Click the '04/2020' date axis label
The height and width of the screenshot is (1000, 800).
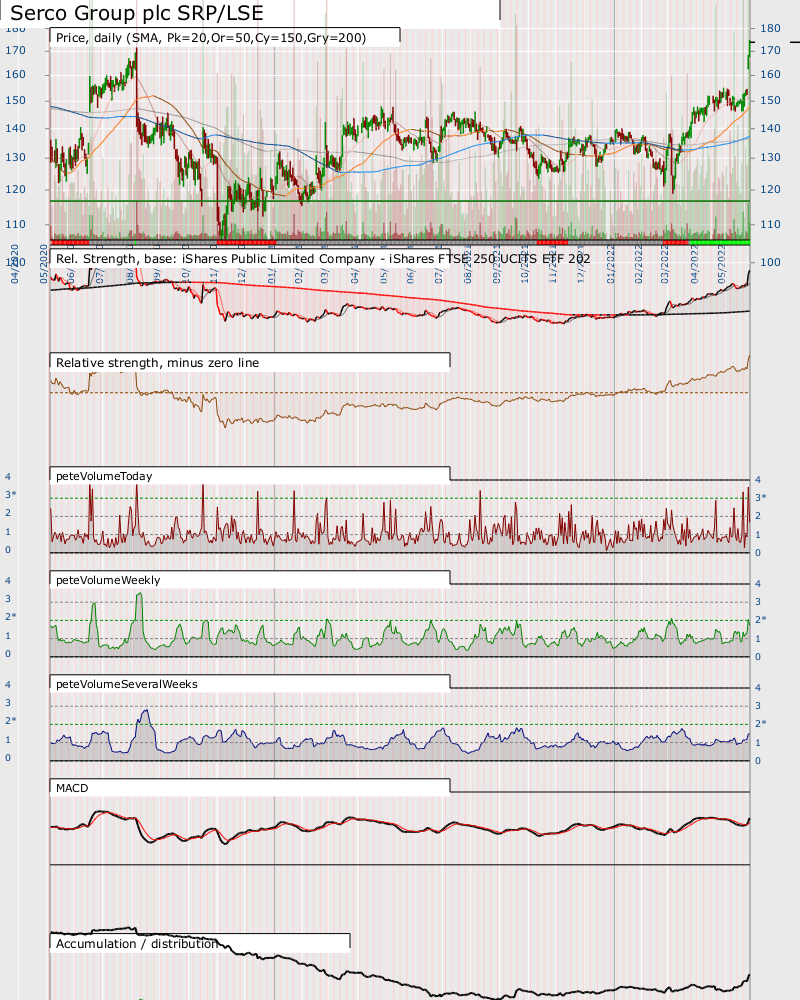pos(15,263)
